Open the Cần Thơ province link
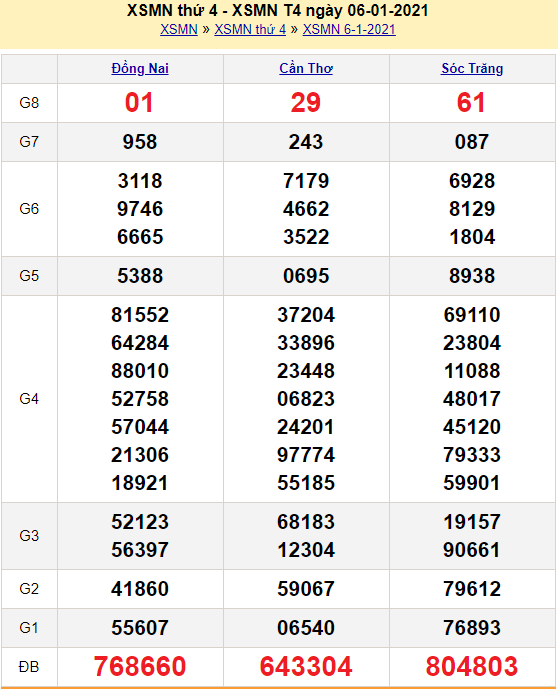 [x=306, y=69]
